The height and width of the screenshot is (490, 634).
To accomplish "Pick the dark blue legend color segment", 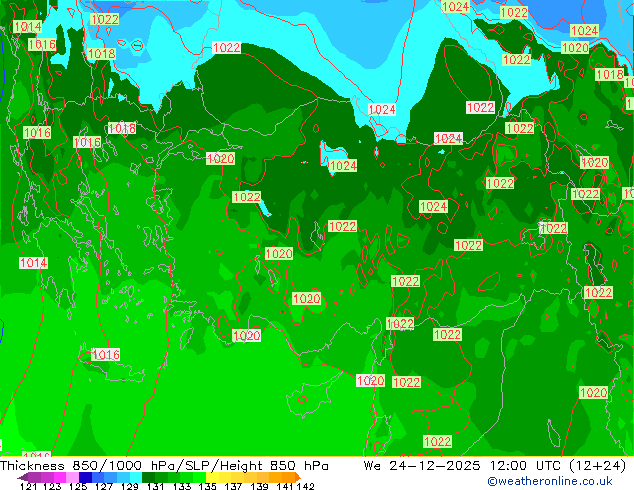I will [86, 477].
